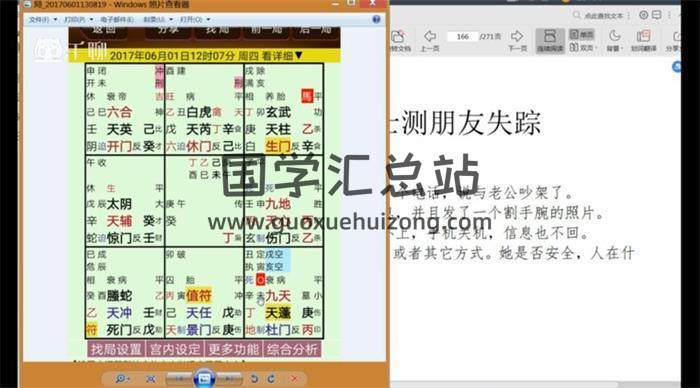700x388 pixels.
Task: Click the page number field showing 166
Action: click(462, 37)
